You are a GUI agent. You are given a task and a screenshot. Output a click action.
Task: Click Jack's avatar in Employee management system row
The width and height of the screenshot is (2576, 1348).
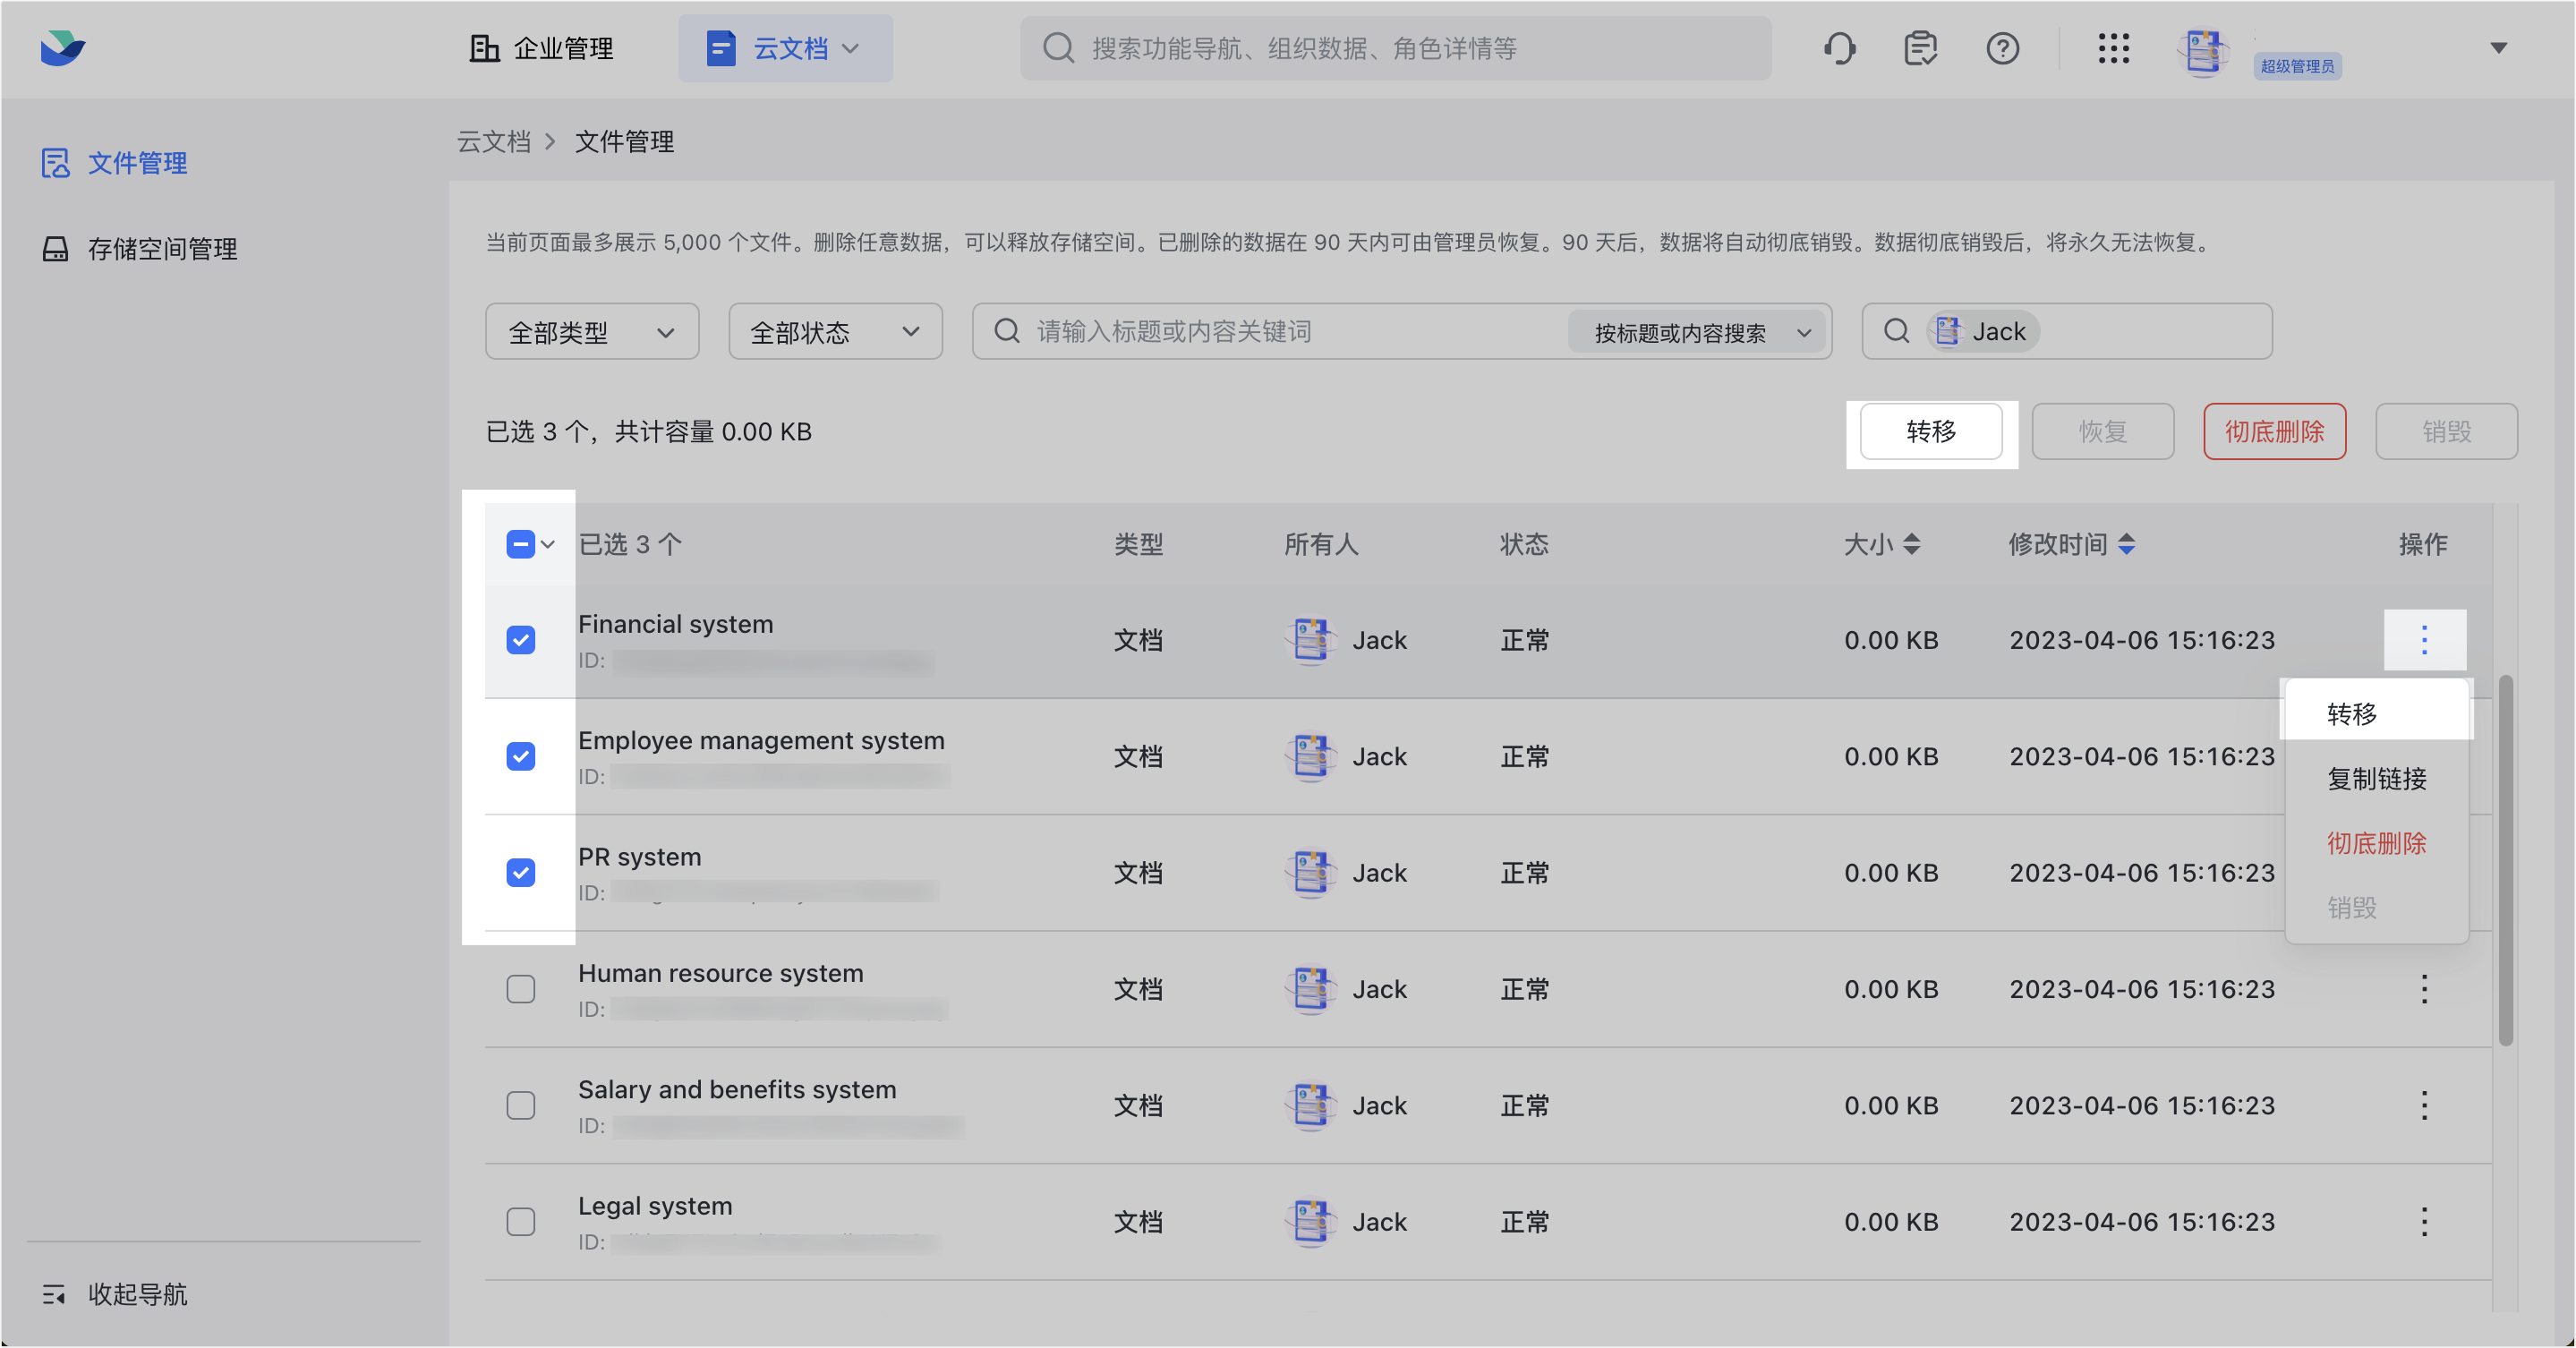(1310, 756)
